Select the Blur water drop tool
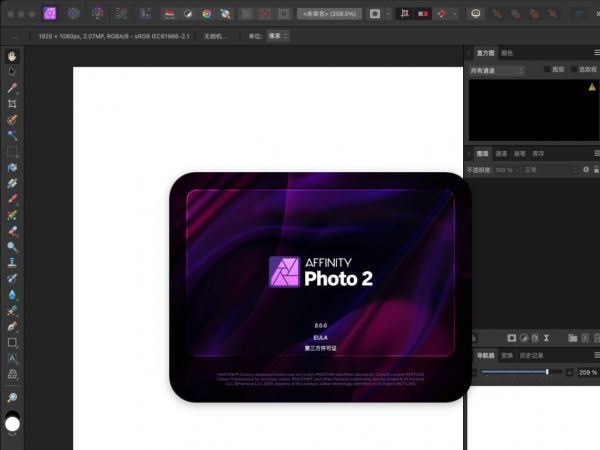The height and width of the screenshot is (450, 600). [x=12, y=295]
